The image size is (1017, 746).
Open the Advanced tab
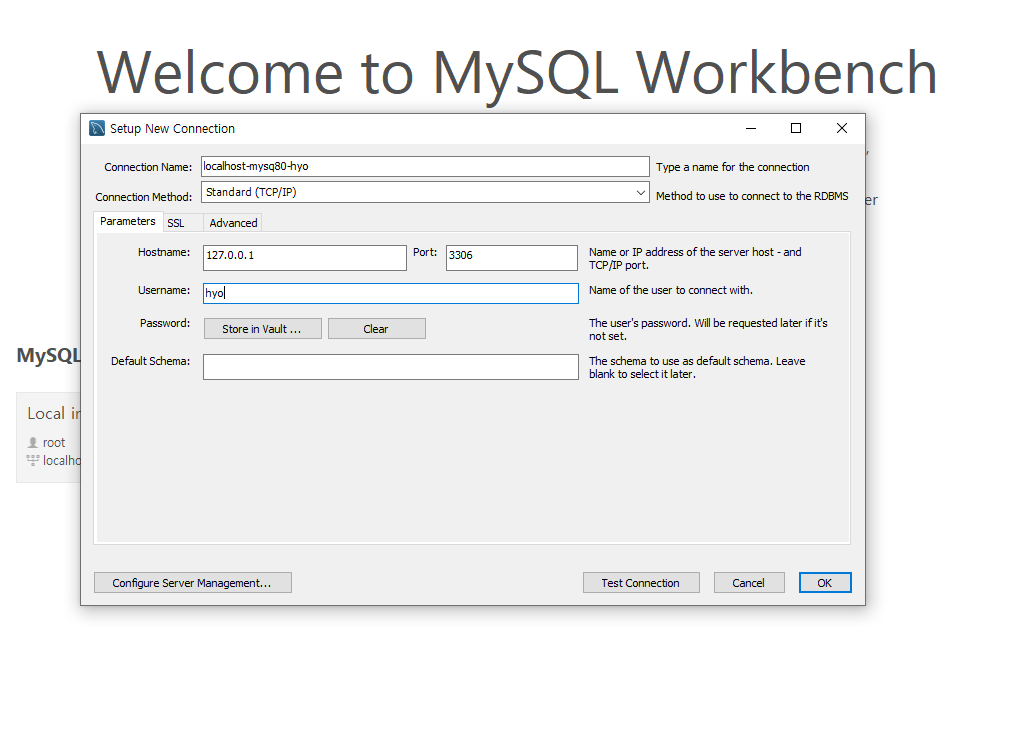(x=233, y=223)
